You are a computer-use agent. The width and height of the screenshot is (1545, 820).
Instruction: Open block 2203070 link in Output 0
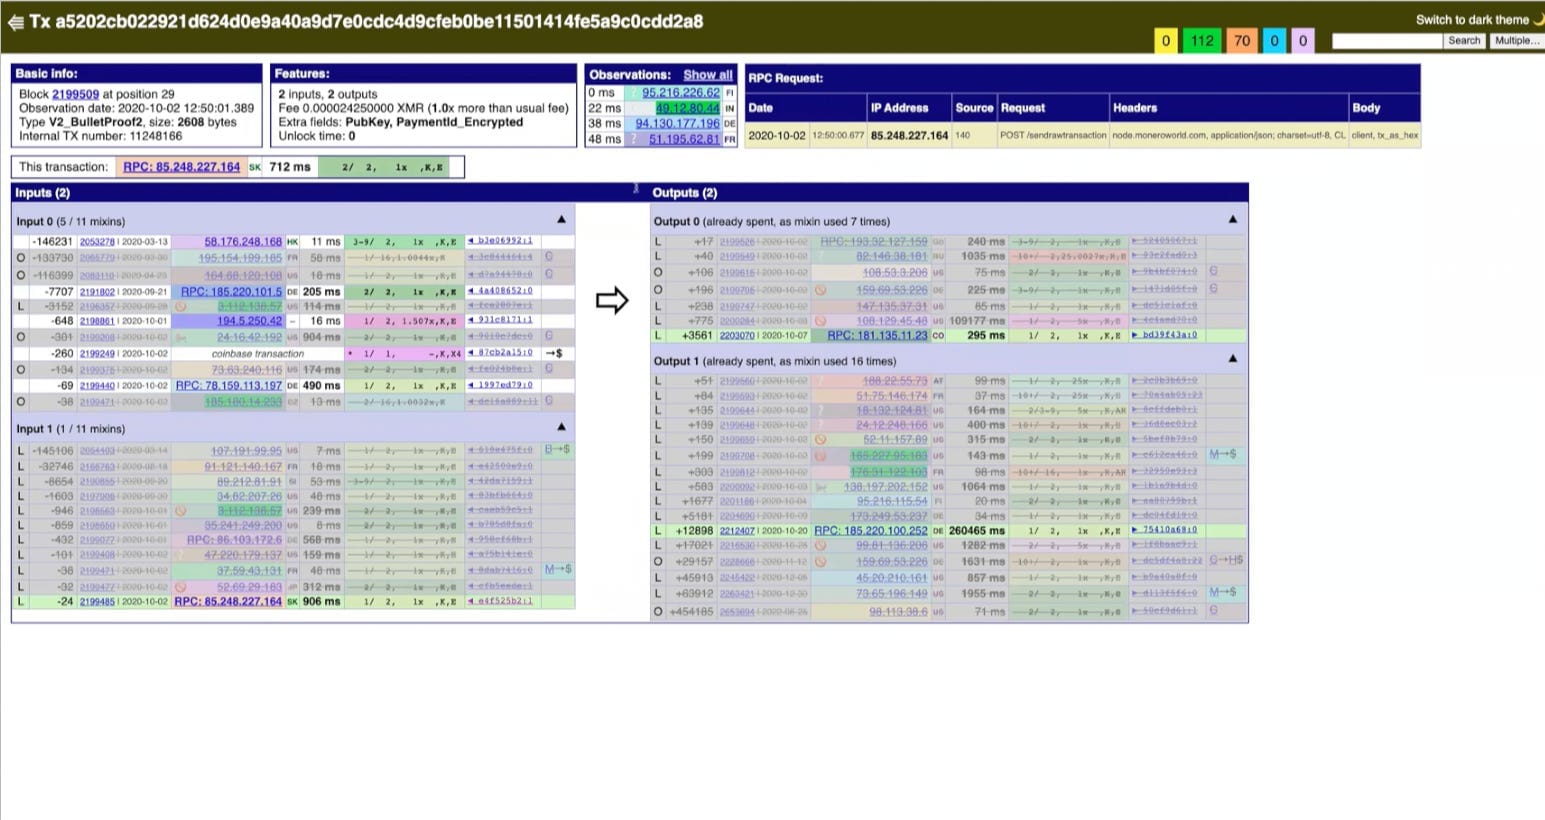[x=737, y=336]
